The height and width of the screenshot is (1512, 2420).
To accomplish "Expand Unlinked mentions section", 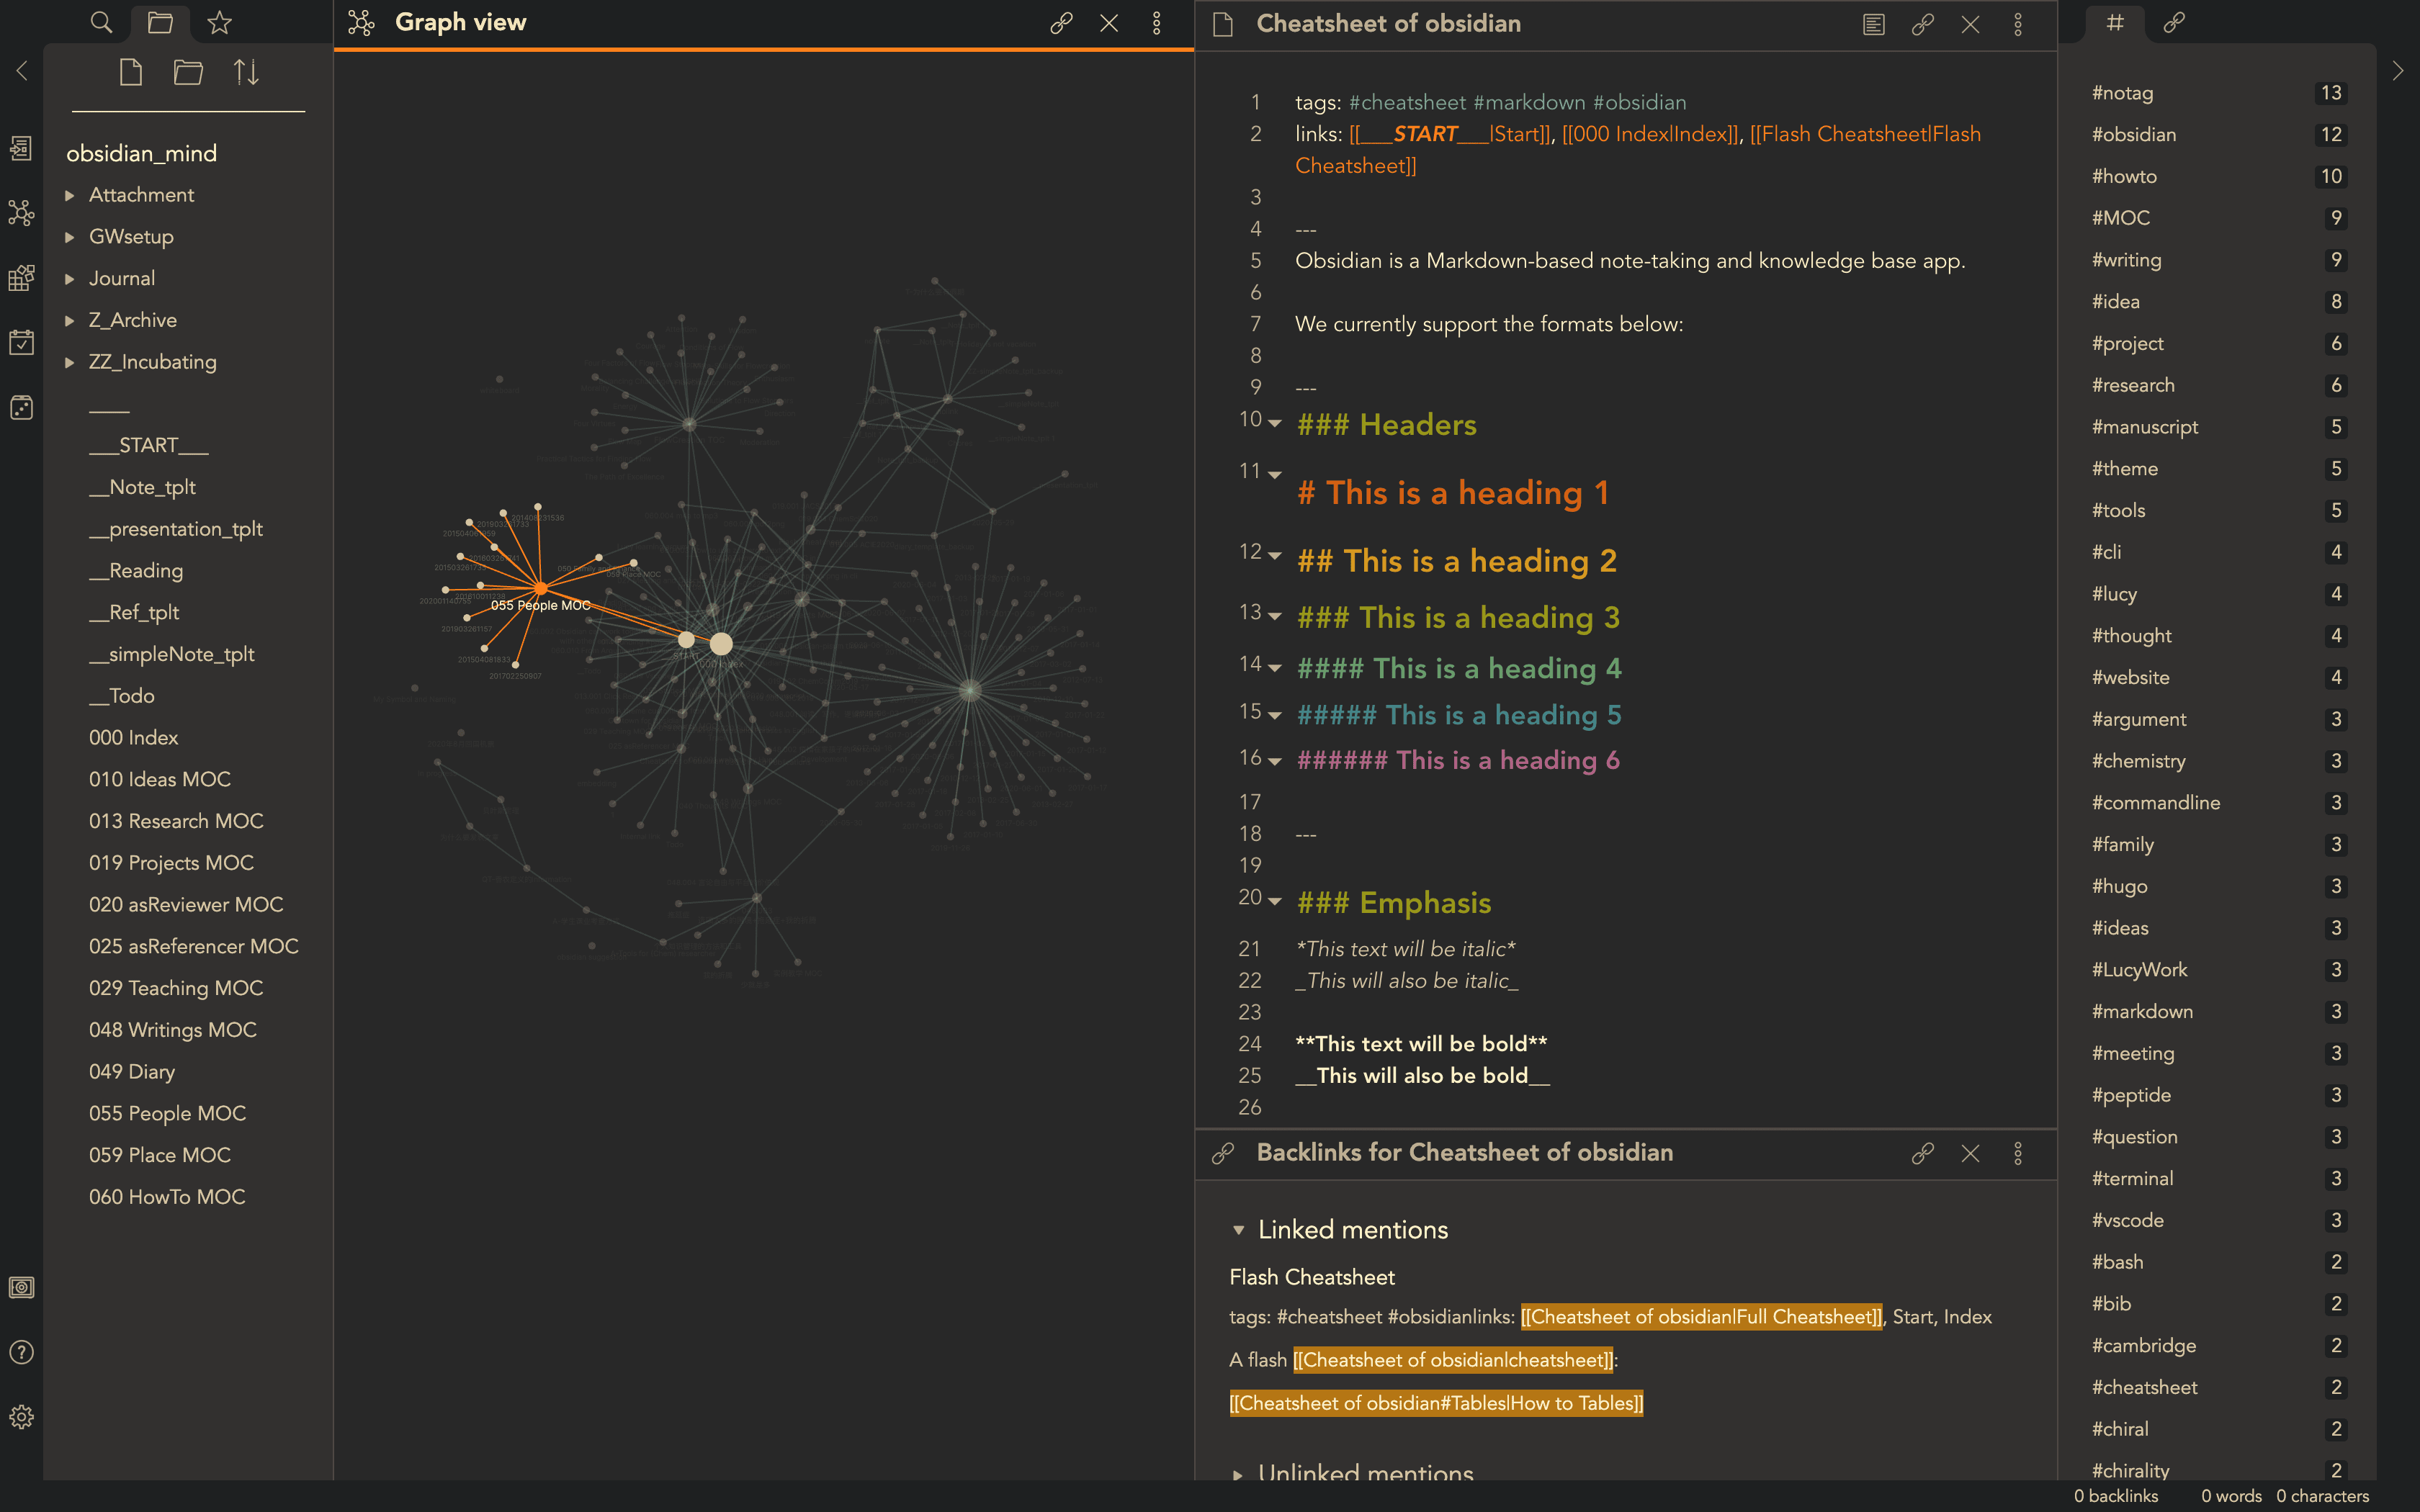I will click(1239, 1474).
